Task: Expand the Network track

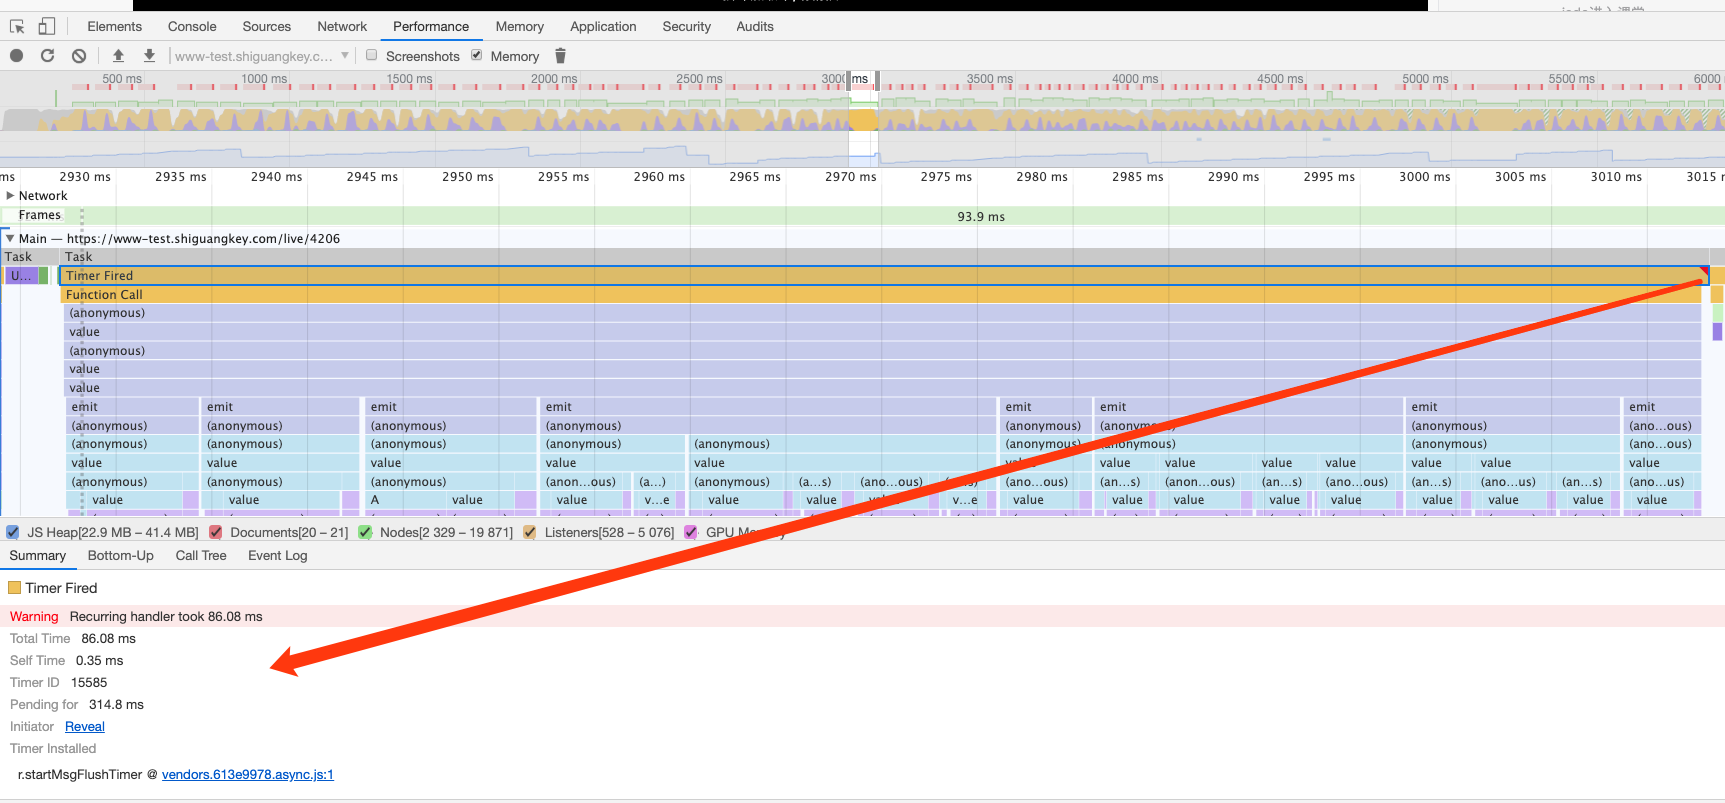Action: pos(10,196)
